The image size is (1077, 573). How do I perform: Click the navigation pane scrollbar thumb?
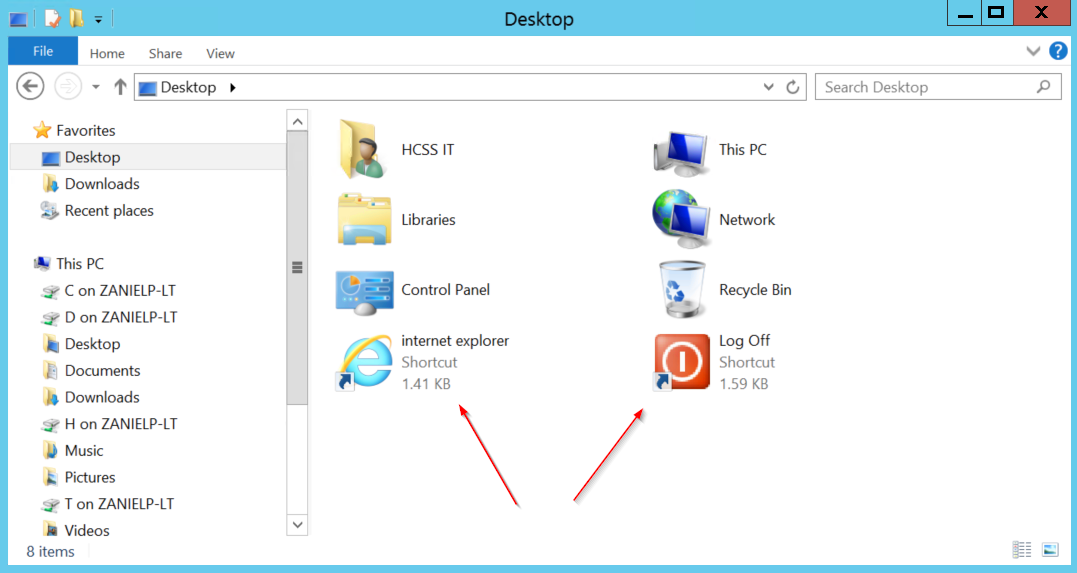pos(297,268)
